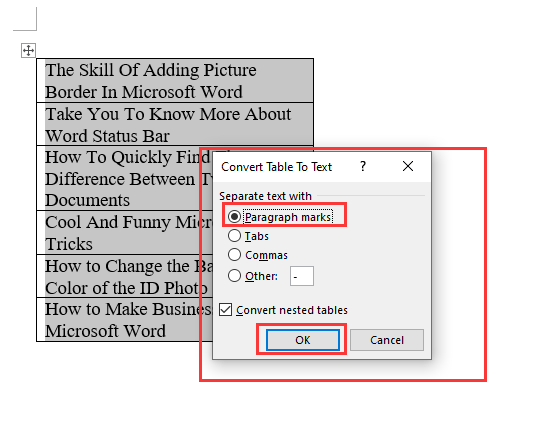Confirm conversion with the OK button

(x=303, y=340)
